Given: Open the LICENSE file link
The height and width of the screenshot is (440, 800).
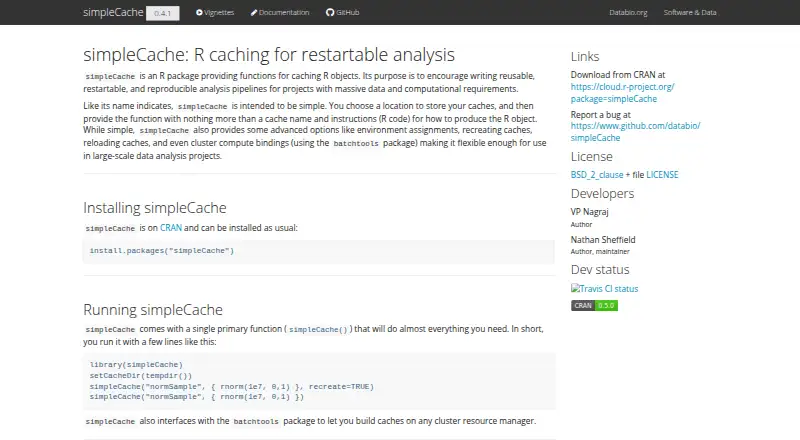Looking at the screenshot, I should tap(662, 175).
